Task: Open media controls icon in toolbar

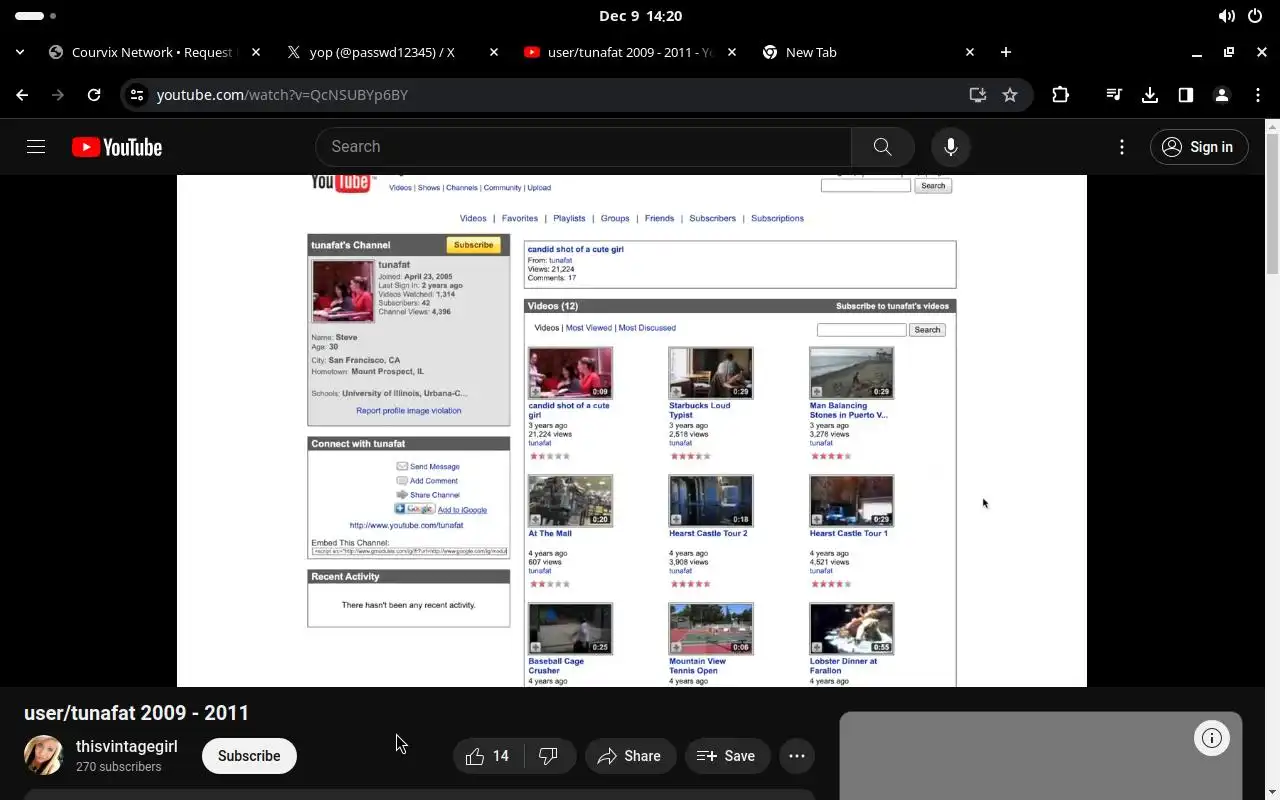Action: coord(1114,95)
